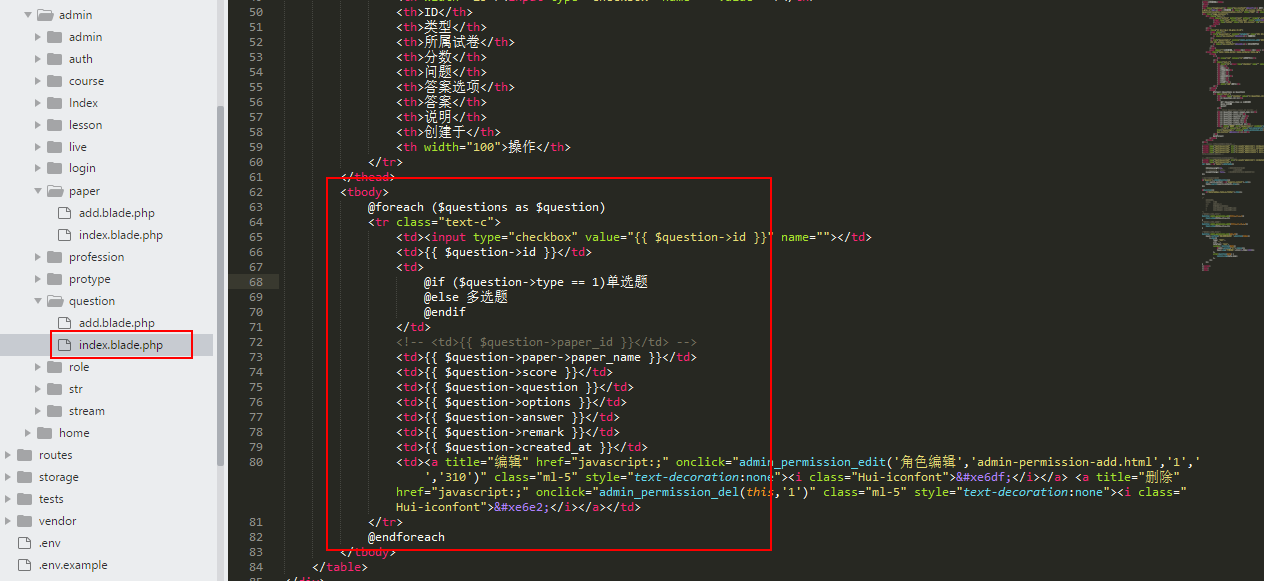Open index.blade.php under the paper folder
The width and height of the screenshot is (1264, 581).
point(120,235)
